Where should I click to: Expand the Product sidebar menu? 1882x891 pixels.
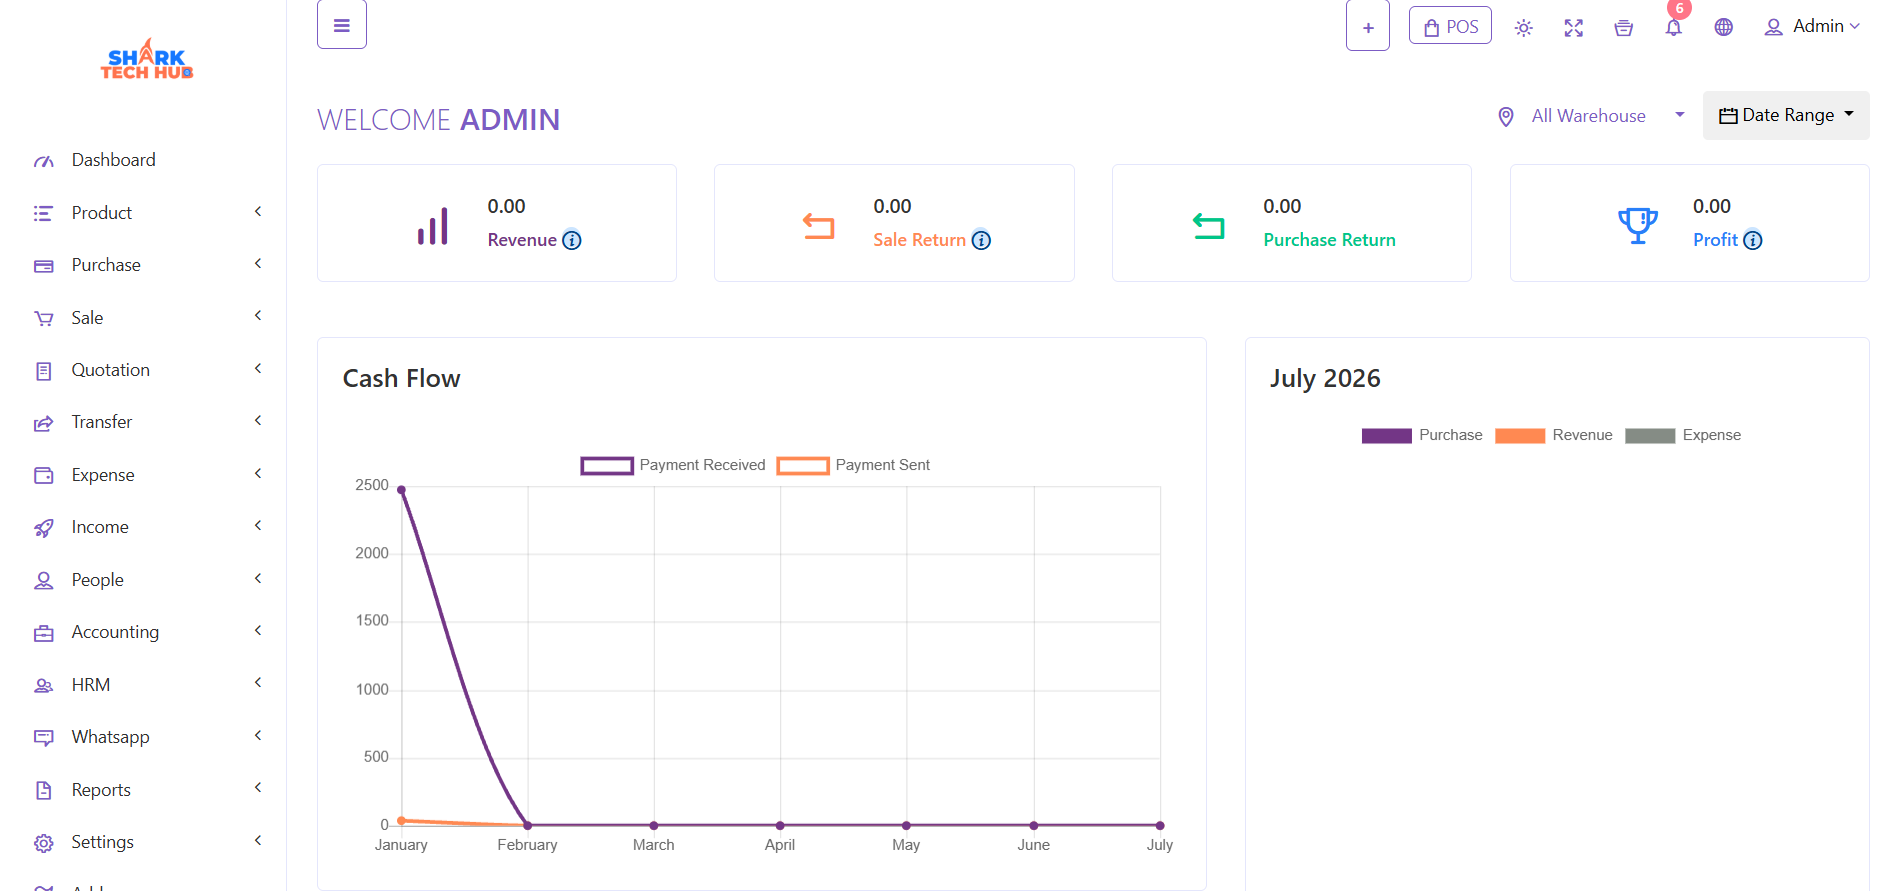(147, 213)
